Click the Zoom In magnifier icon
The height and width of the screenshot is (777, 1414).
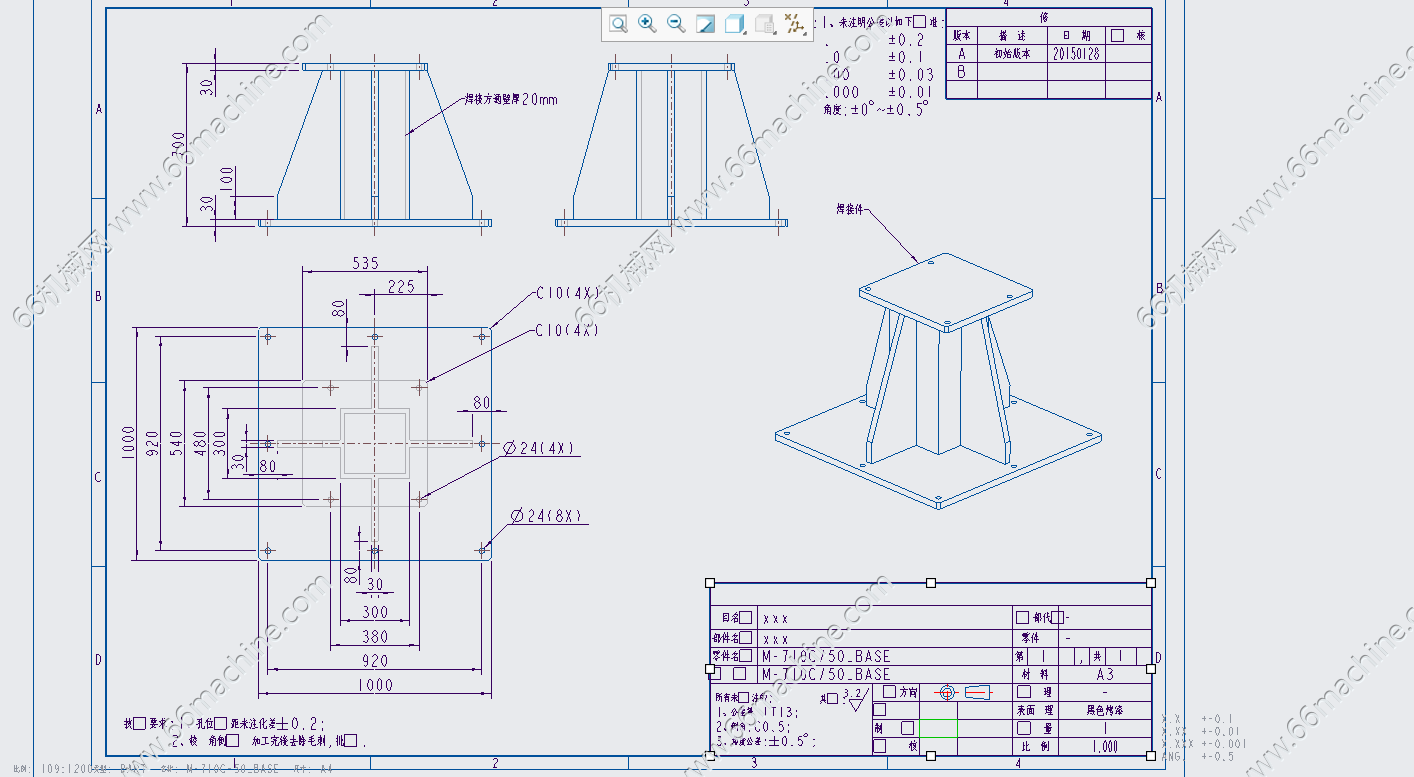coord(647,24)
